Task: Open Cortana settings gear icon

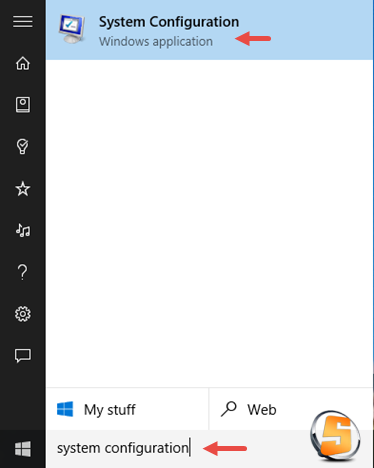Action: (x=23, y=314)
